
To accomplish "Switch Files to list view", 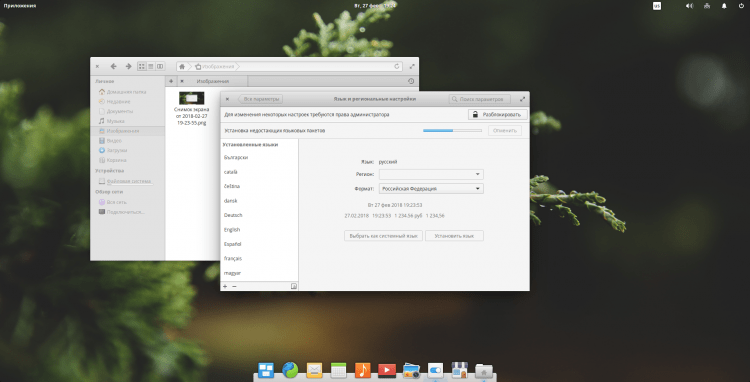I will (x=151, y=66).
